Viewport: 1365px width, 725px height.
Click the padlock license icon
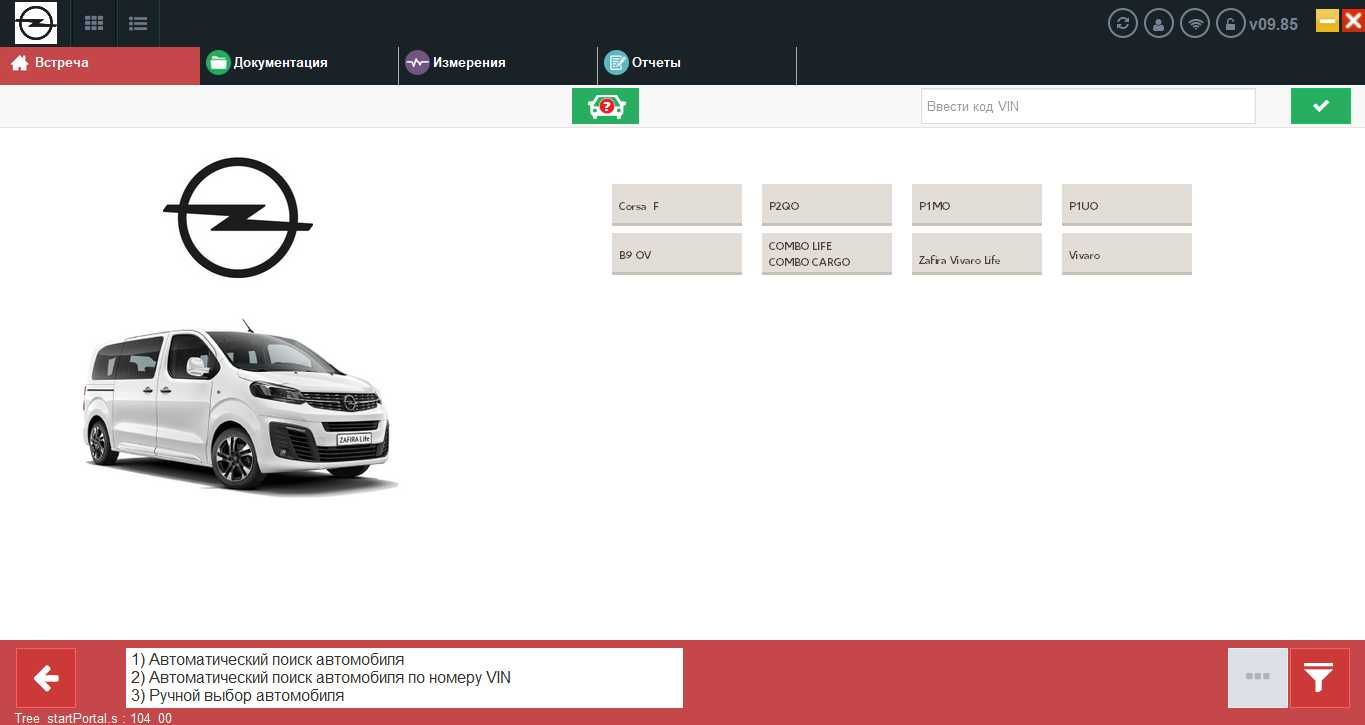[1231, 23]
